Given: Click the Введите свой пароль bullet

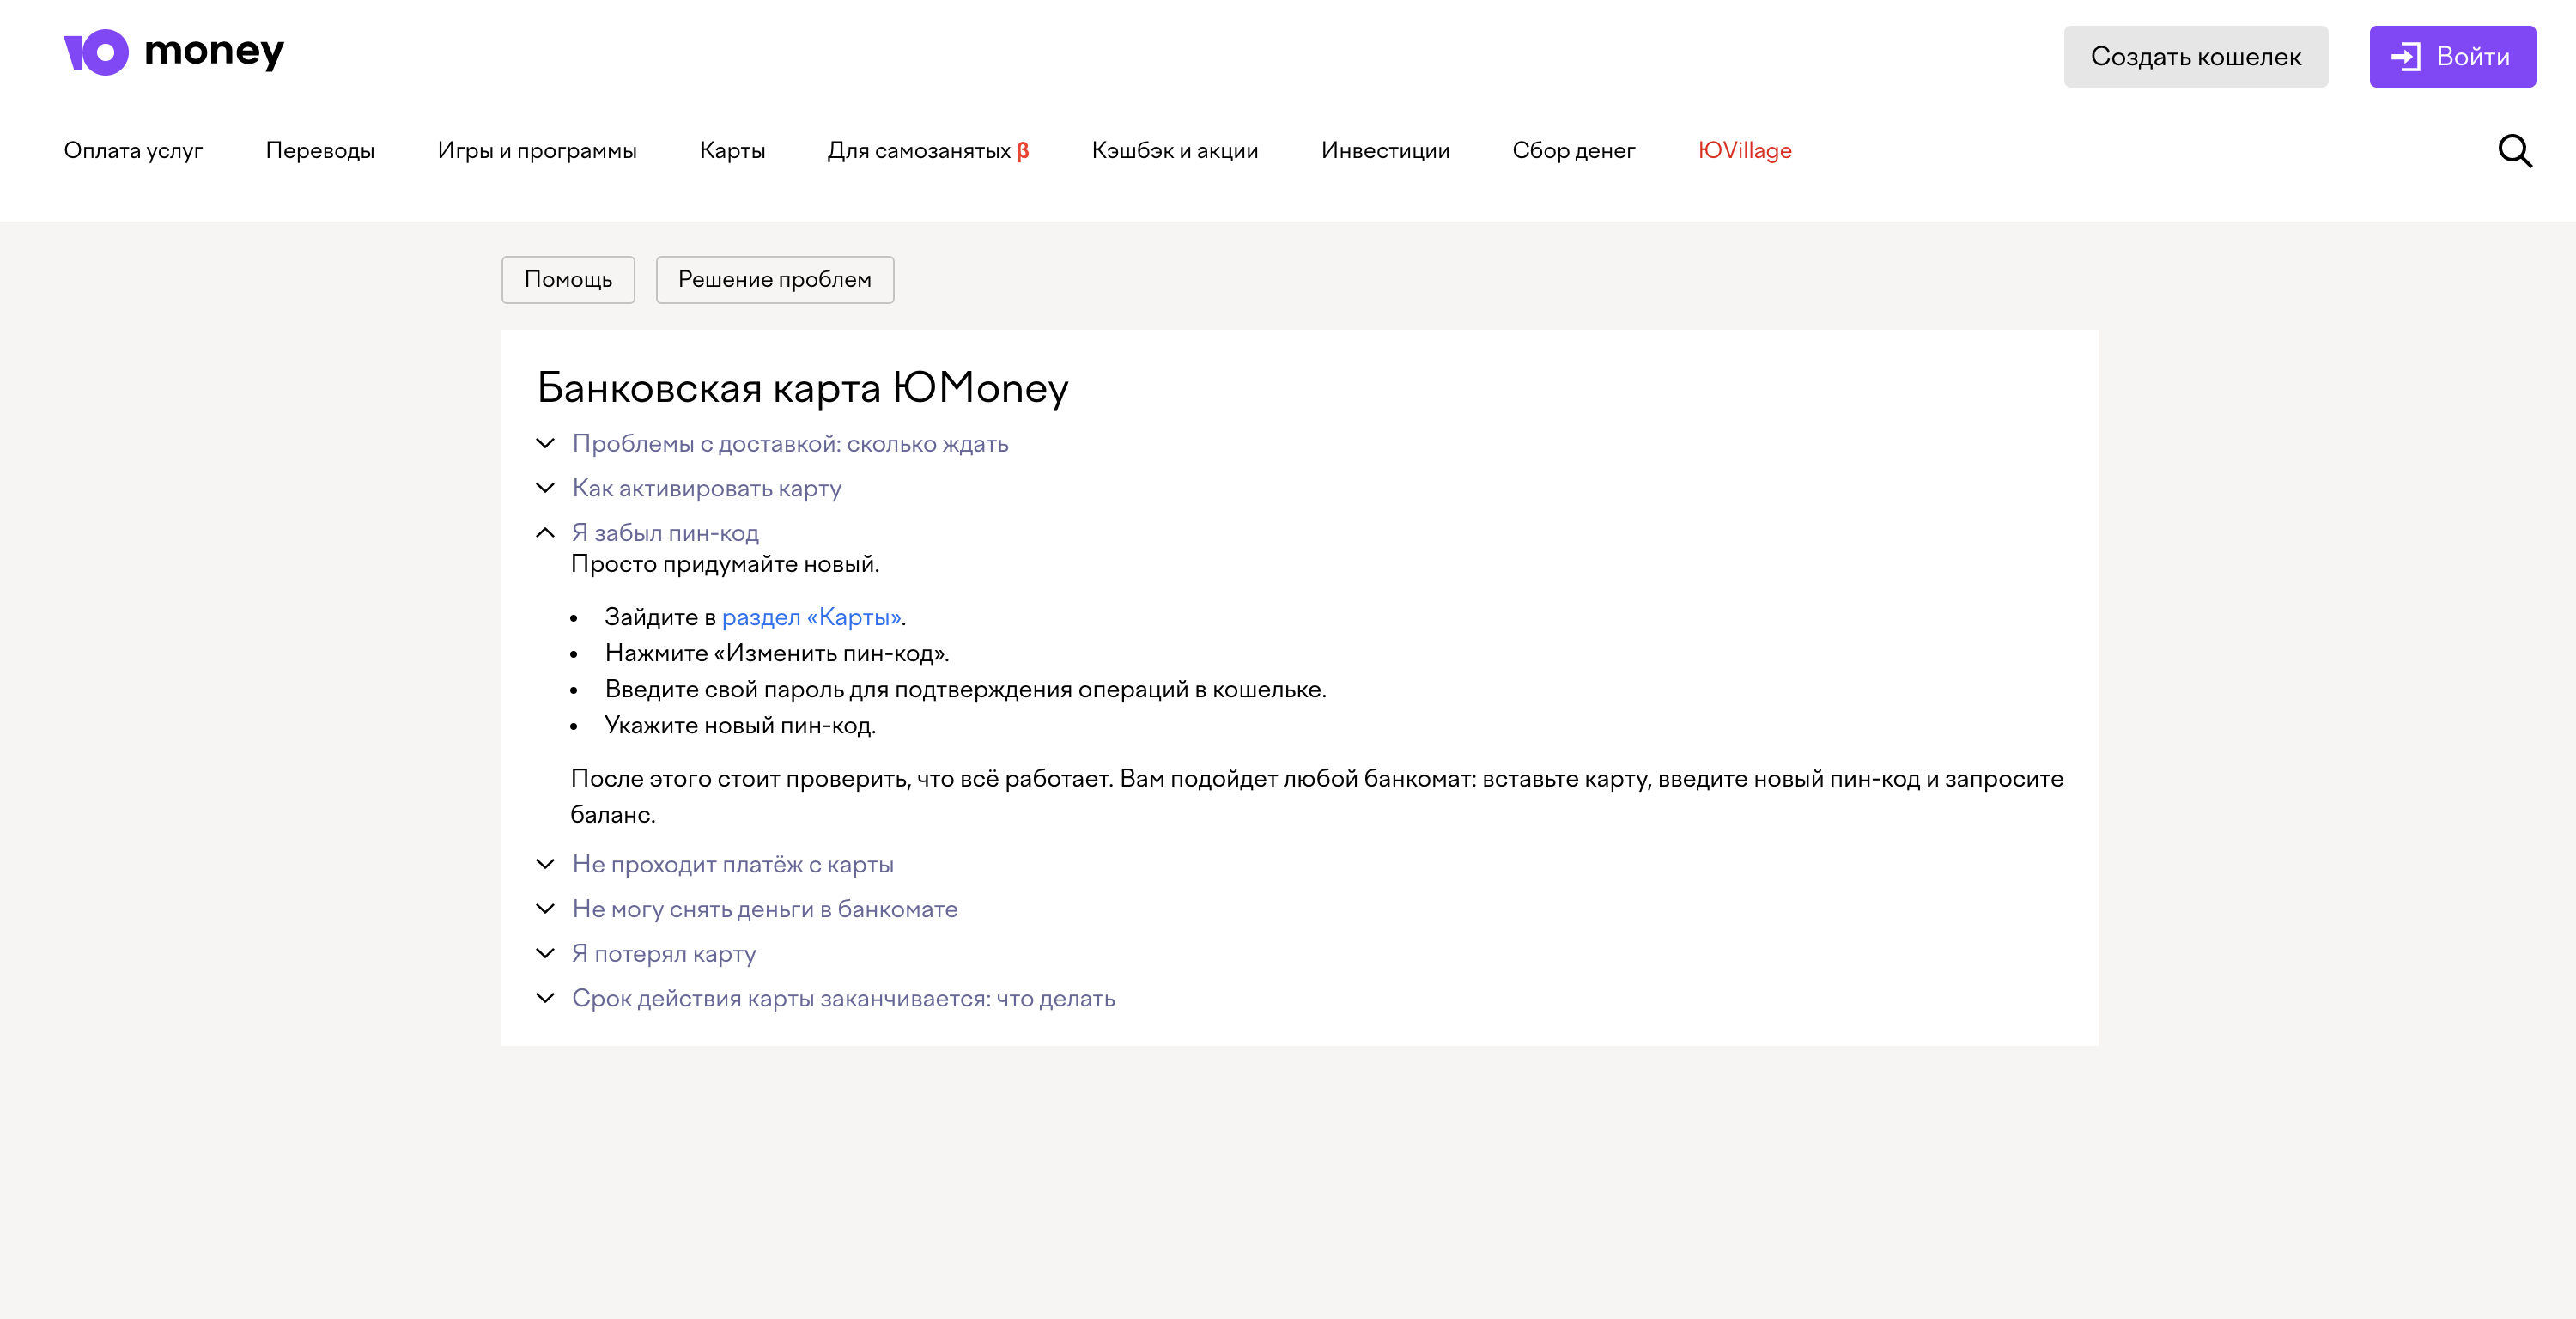Looking at the screenshot, I should (965, 690).
